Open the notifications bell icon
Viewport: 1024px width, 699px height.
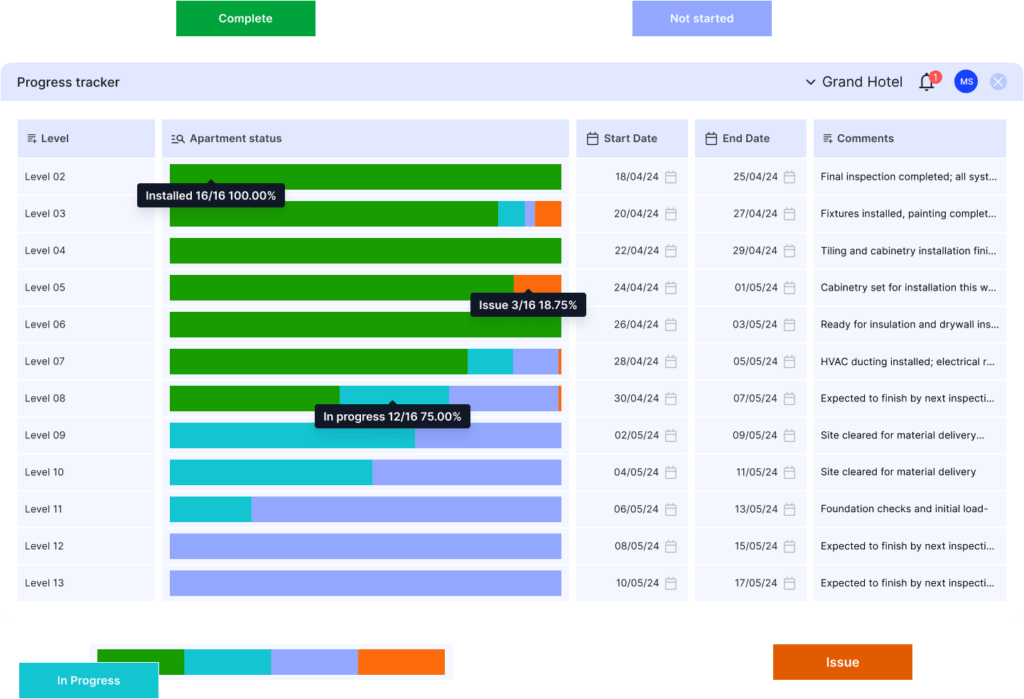(x=927, y=82)
